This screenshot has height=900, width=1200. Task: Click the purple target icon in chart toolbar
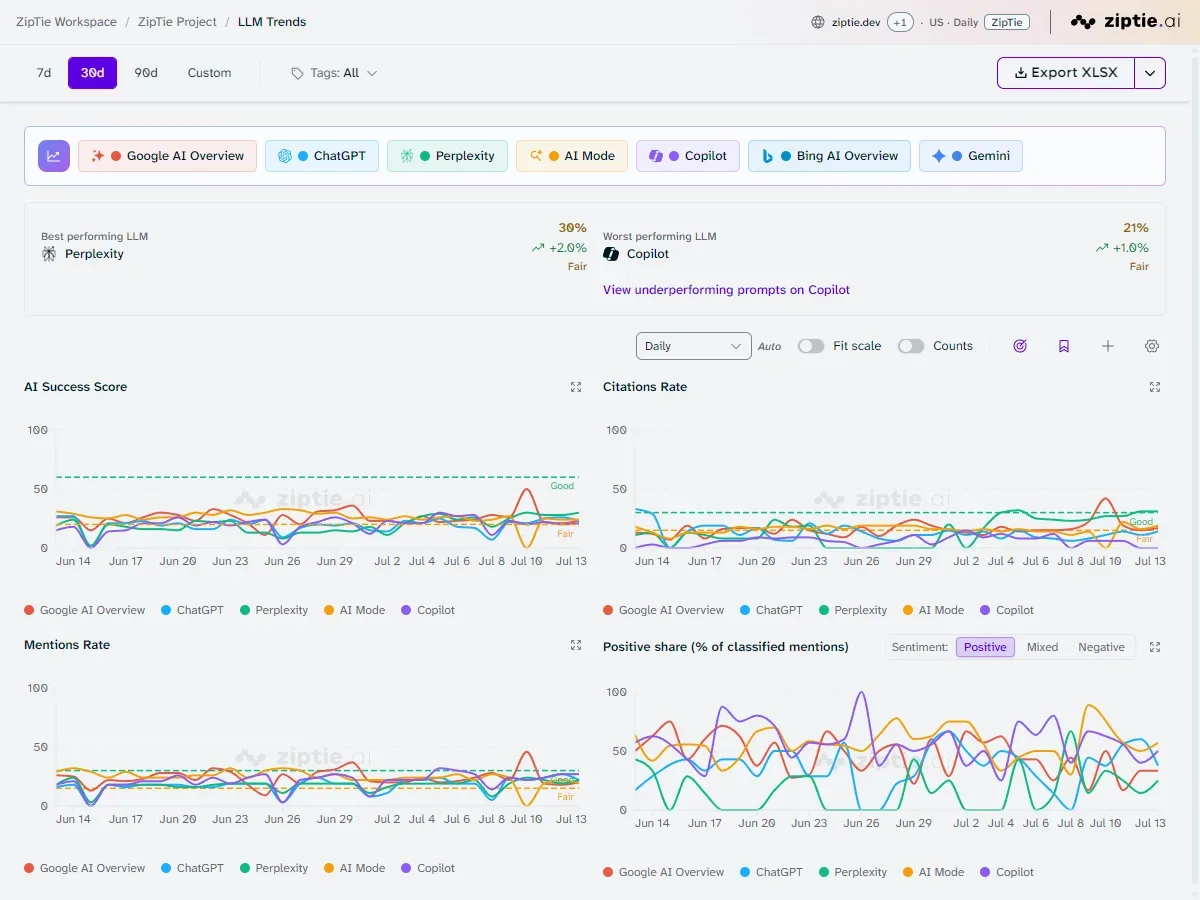pyautogui.click(x=1020, y=346)
